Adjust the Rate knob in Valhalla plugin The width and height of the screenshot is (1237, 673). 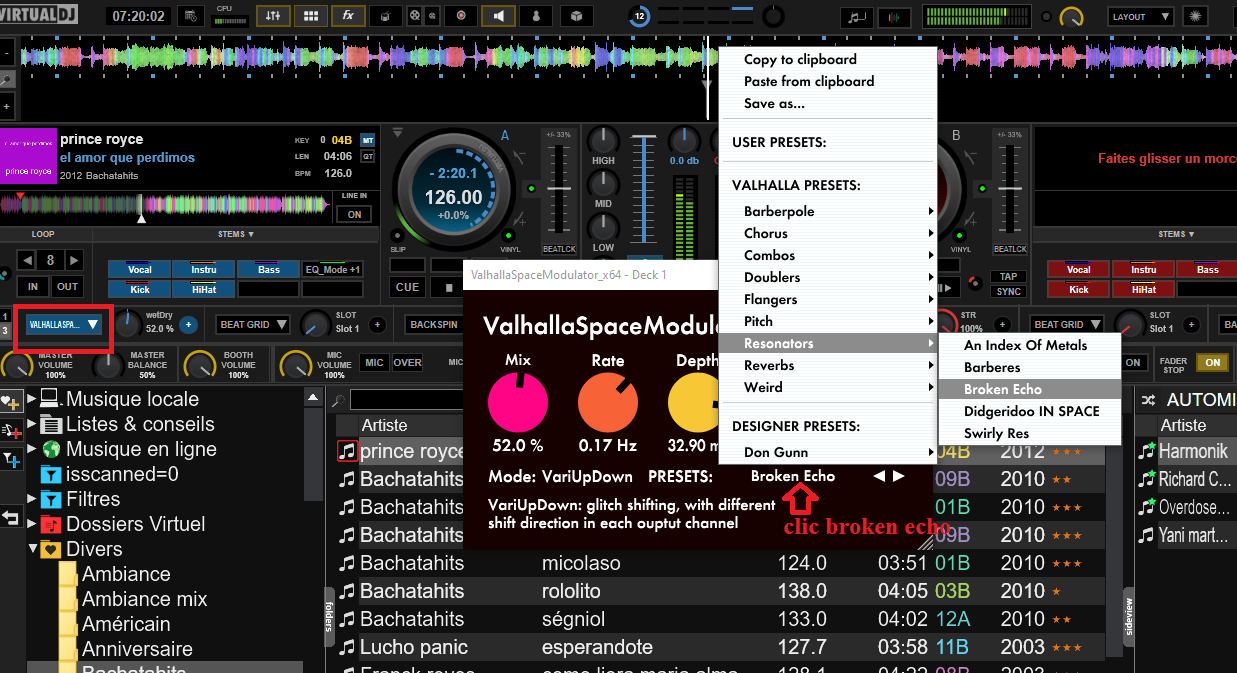pyautogui.click(x=608, y=403)
